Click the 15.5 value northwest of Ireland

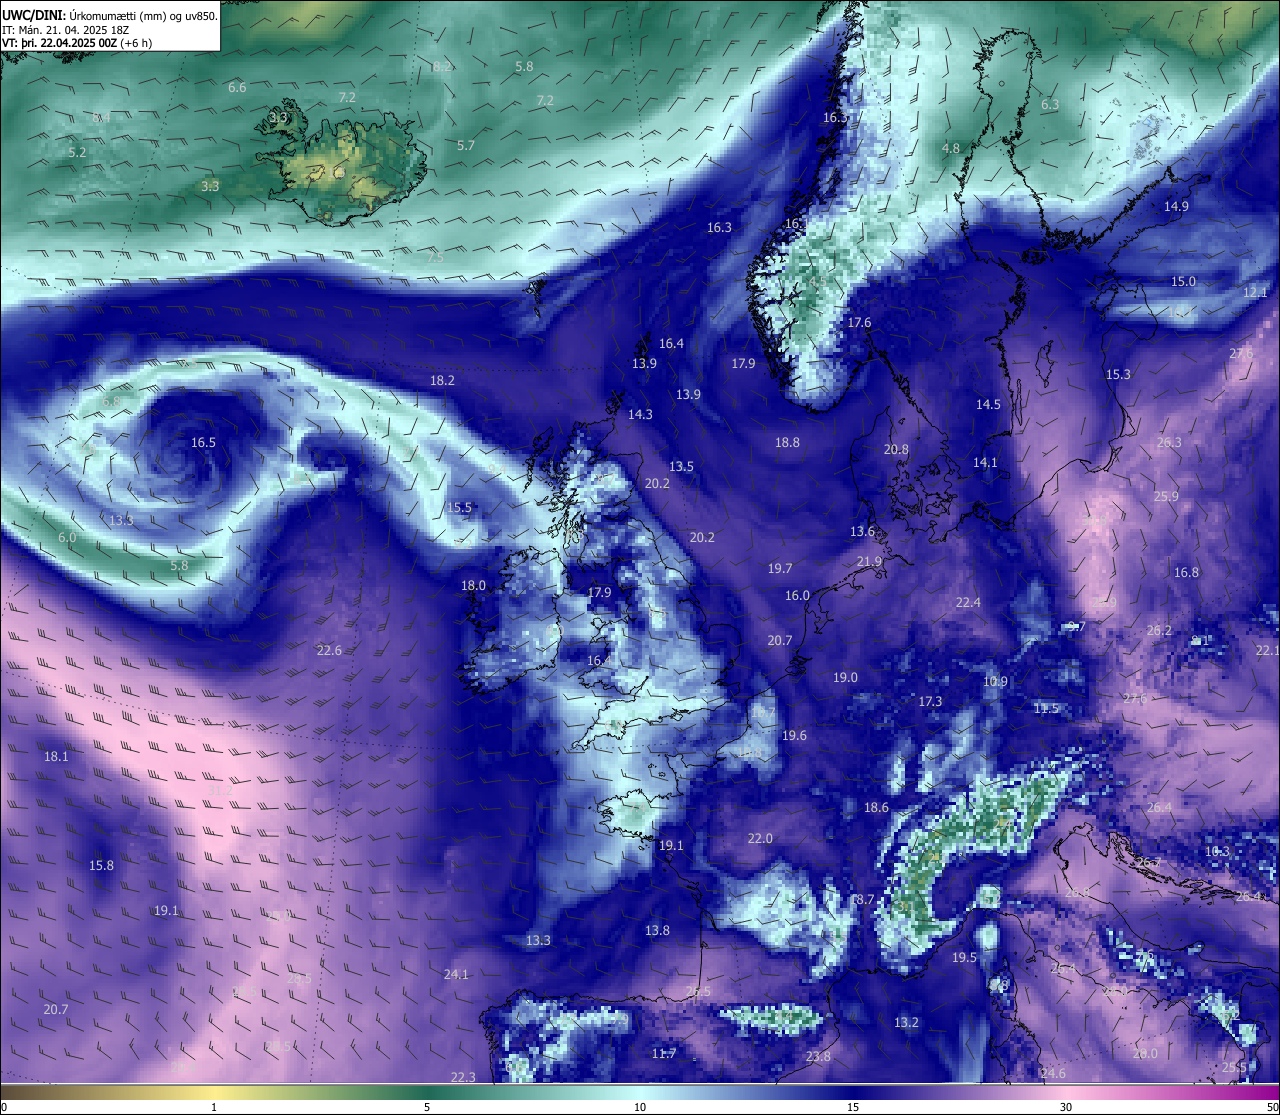(x=459, y=507)
